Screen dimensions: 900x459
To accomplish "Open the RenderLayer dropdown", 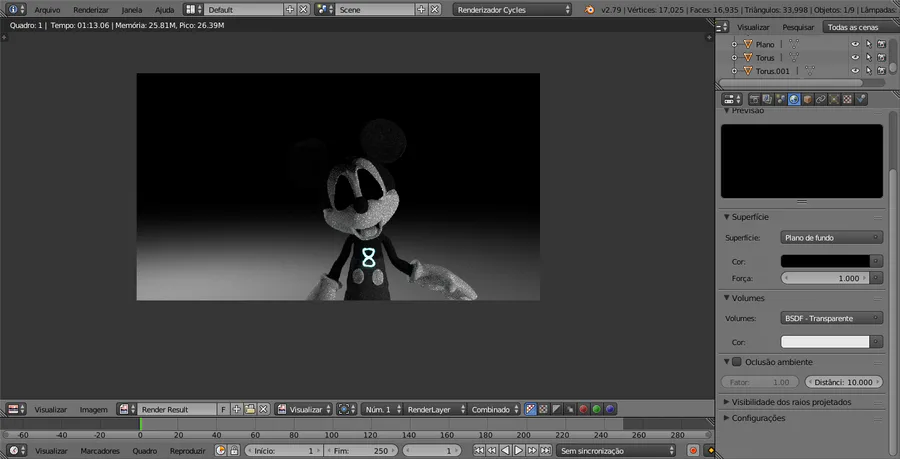I will tap(433, 410).
